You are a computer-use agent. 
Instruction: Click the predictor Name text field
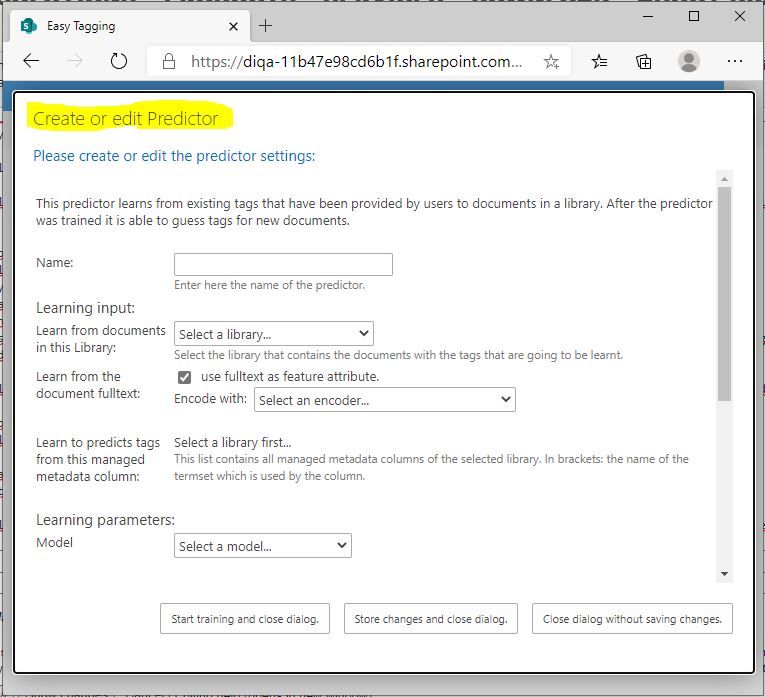click(x=283, y=264)
